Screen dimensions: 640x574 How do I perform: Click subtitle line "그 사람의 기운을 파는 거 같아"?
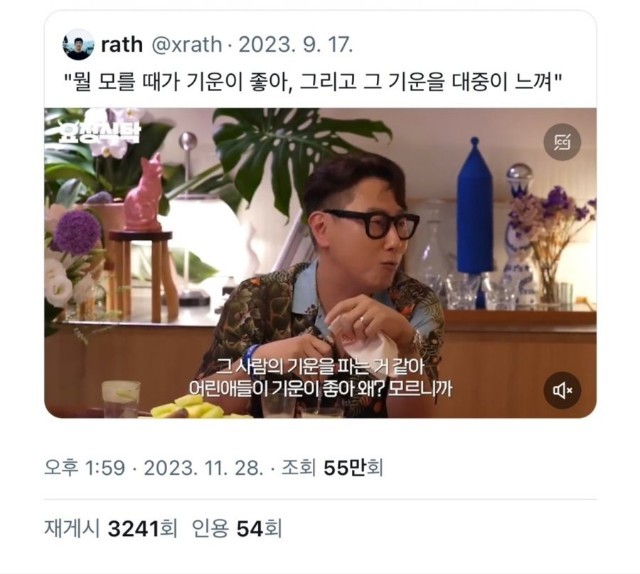(x=320, y=367)
